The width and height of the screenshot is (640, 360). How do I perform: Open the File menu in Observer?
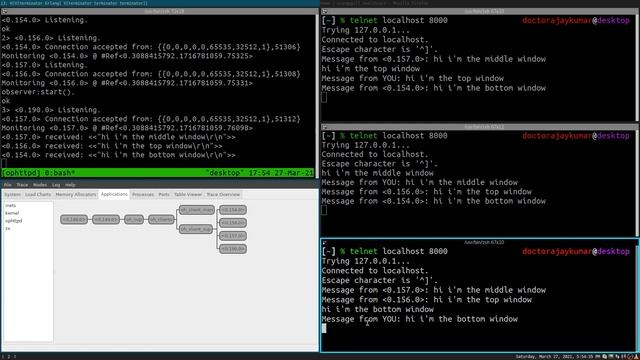tap(8, 184)
